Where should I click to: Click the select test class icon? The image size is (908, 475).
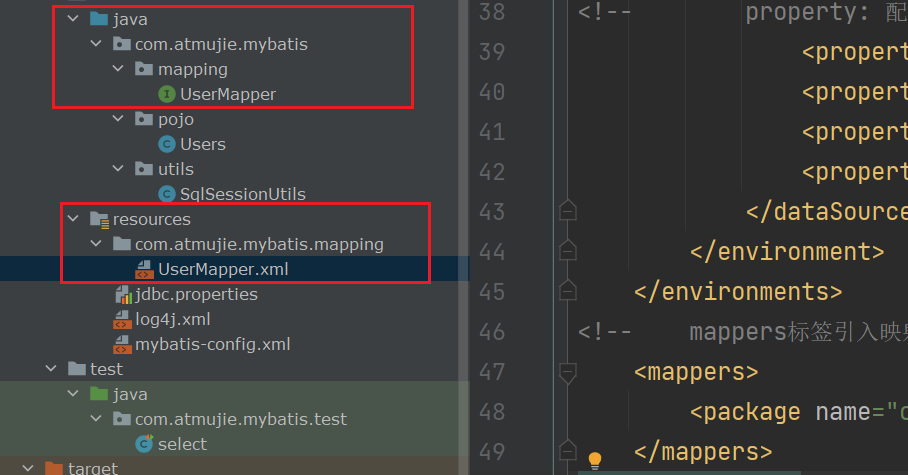(x=144, y=444)
